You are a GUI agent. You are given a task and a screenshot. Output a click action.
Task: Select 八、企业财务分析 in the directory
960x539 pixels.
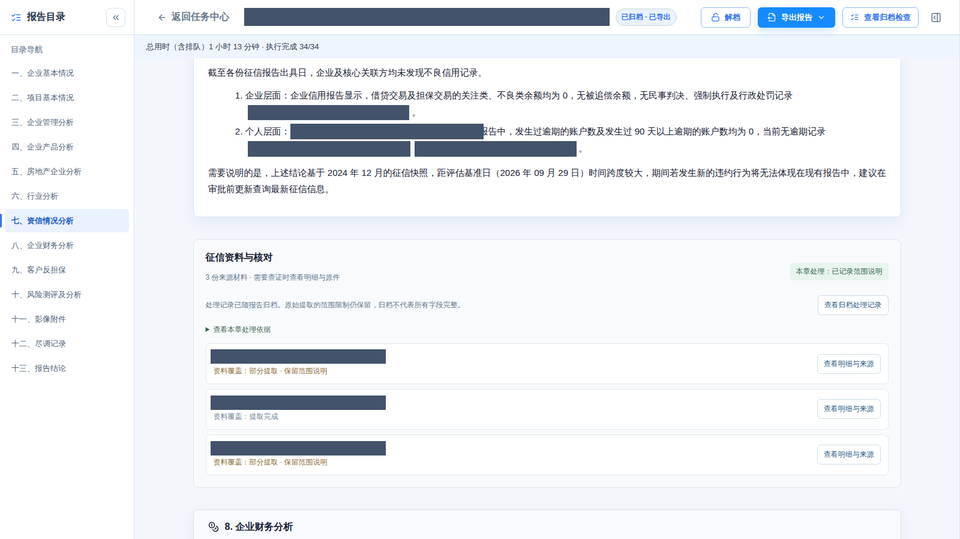click(67, 245)
